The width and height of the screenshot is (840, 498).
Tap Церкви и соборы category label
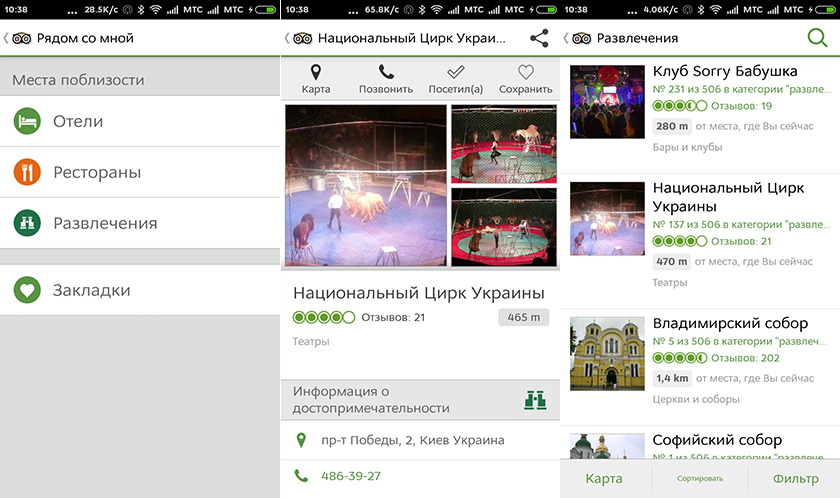[696, 399]
